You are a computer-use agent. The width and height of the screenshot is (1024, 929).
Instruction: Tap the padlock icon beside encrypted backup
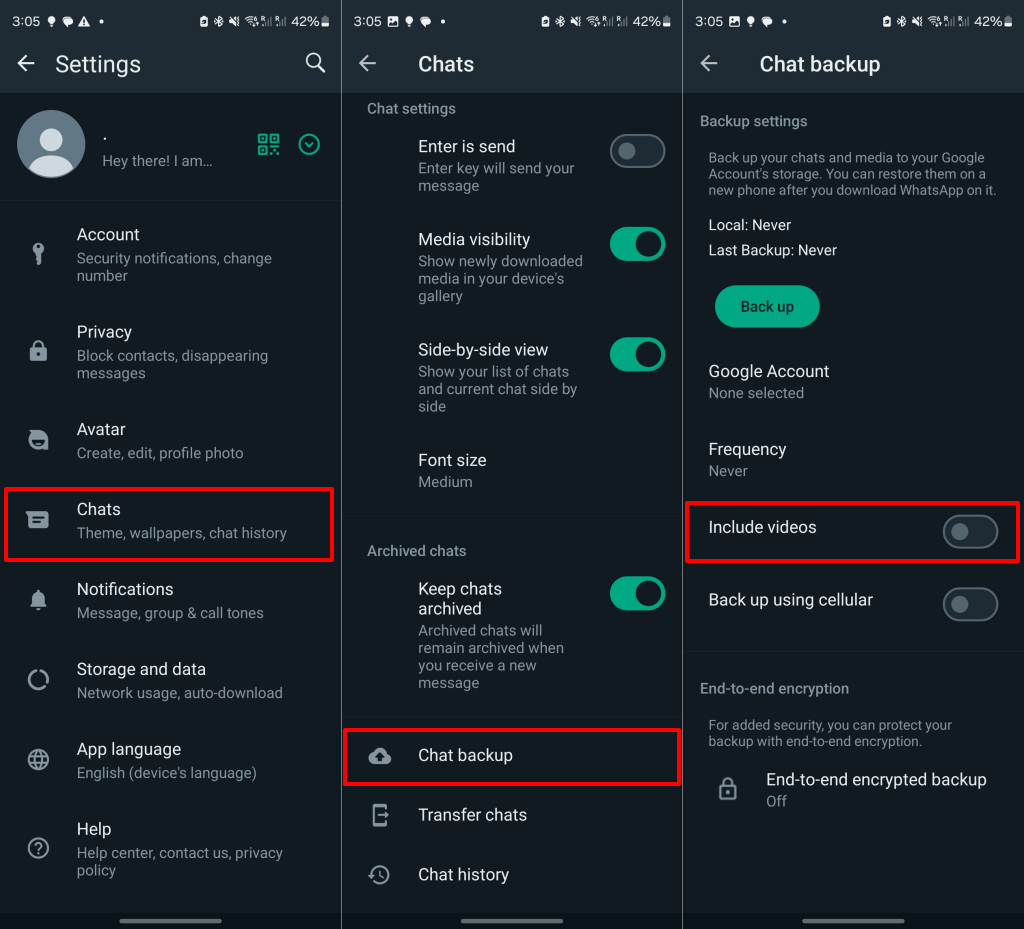click(x=728, y=790)
